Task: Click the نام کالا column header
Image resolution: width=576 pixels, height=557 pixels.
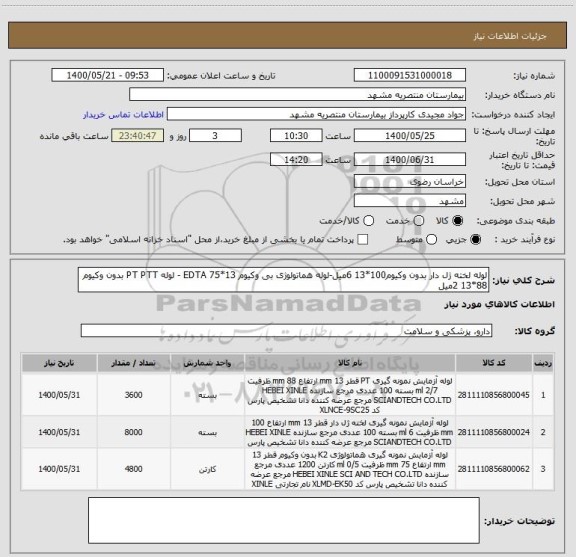Action: (350, 363)
